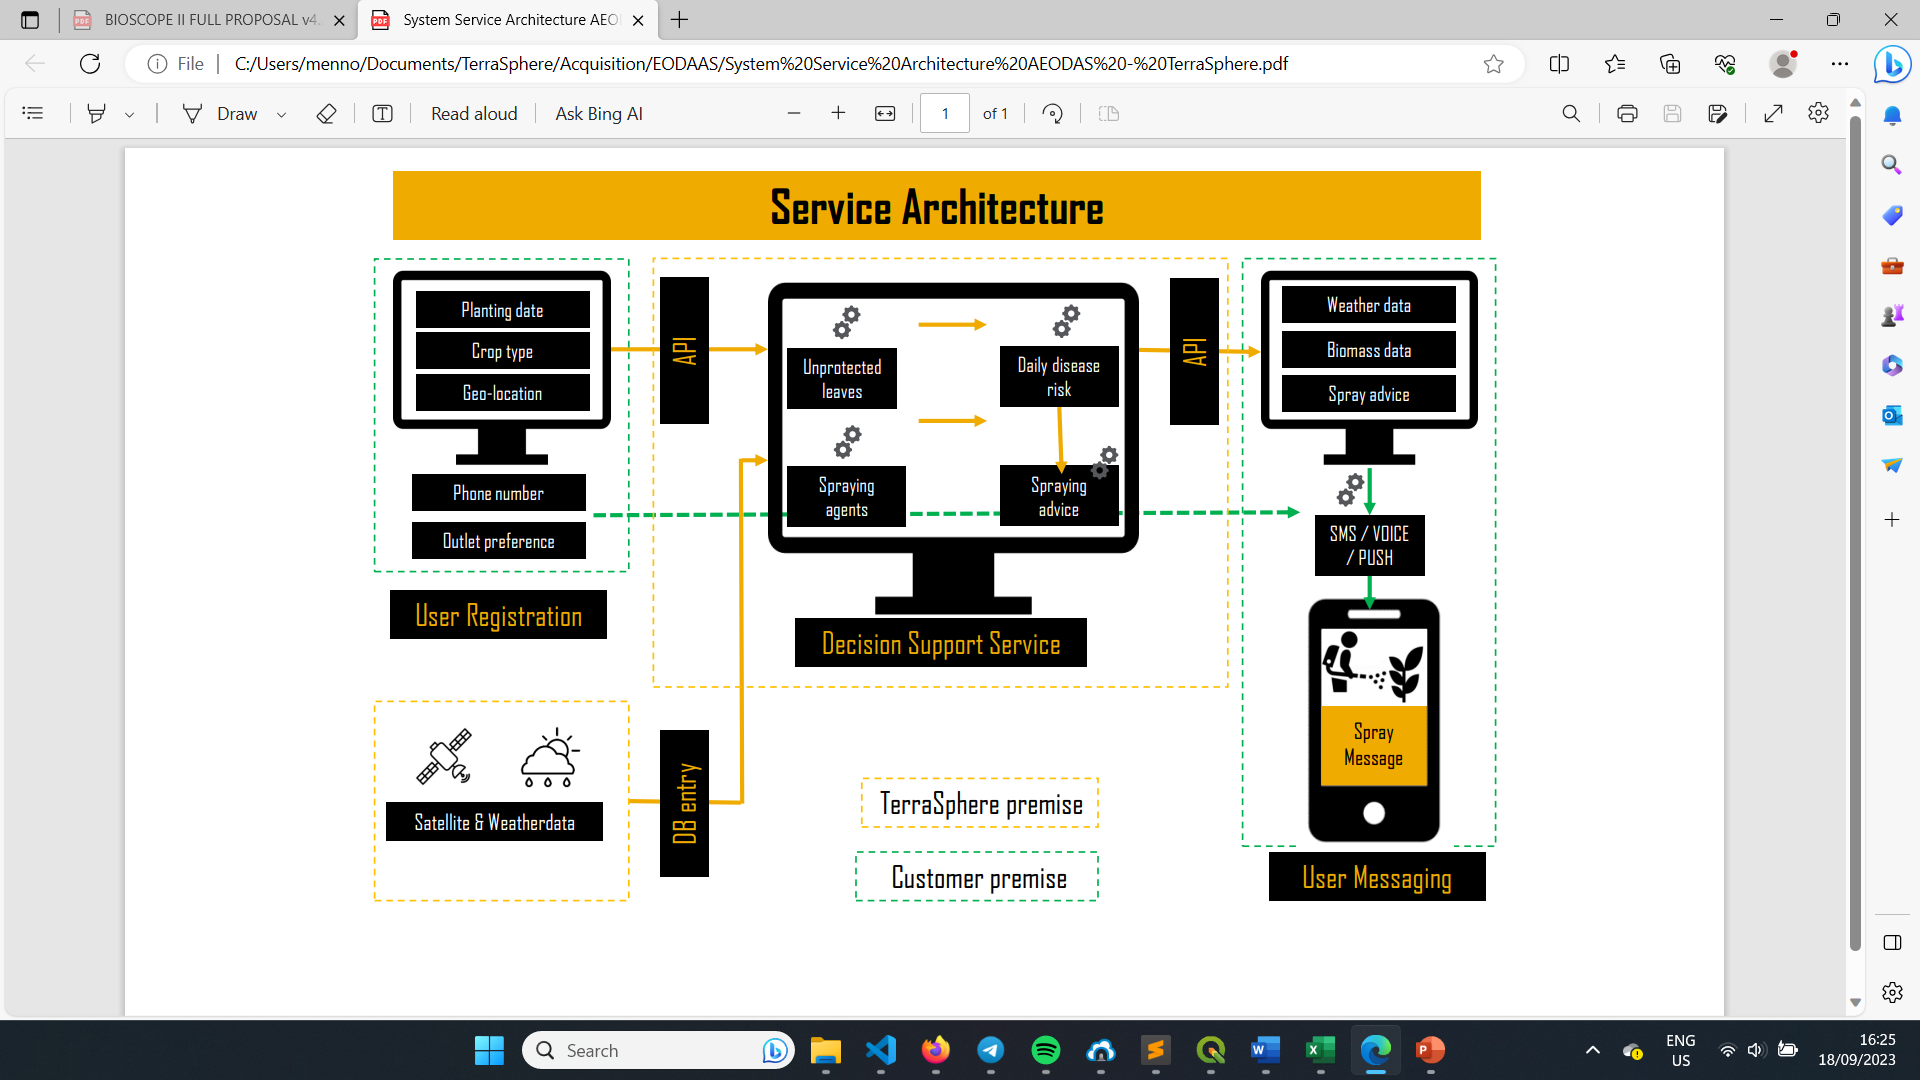
Task: Click the PDF vertical scrollbar
Action: [x=1855, y=532]
